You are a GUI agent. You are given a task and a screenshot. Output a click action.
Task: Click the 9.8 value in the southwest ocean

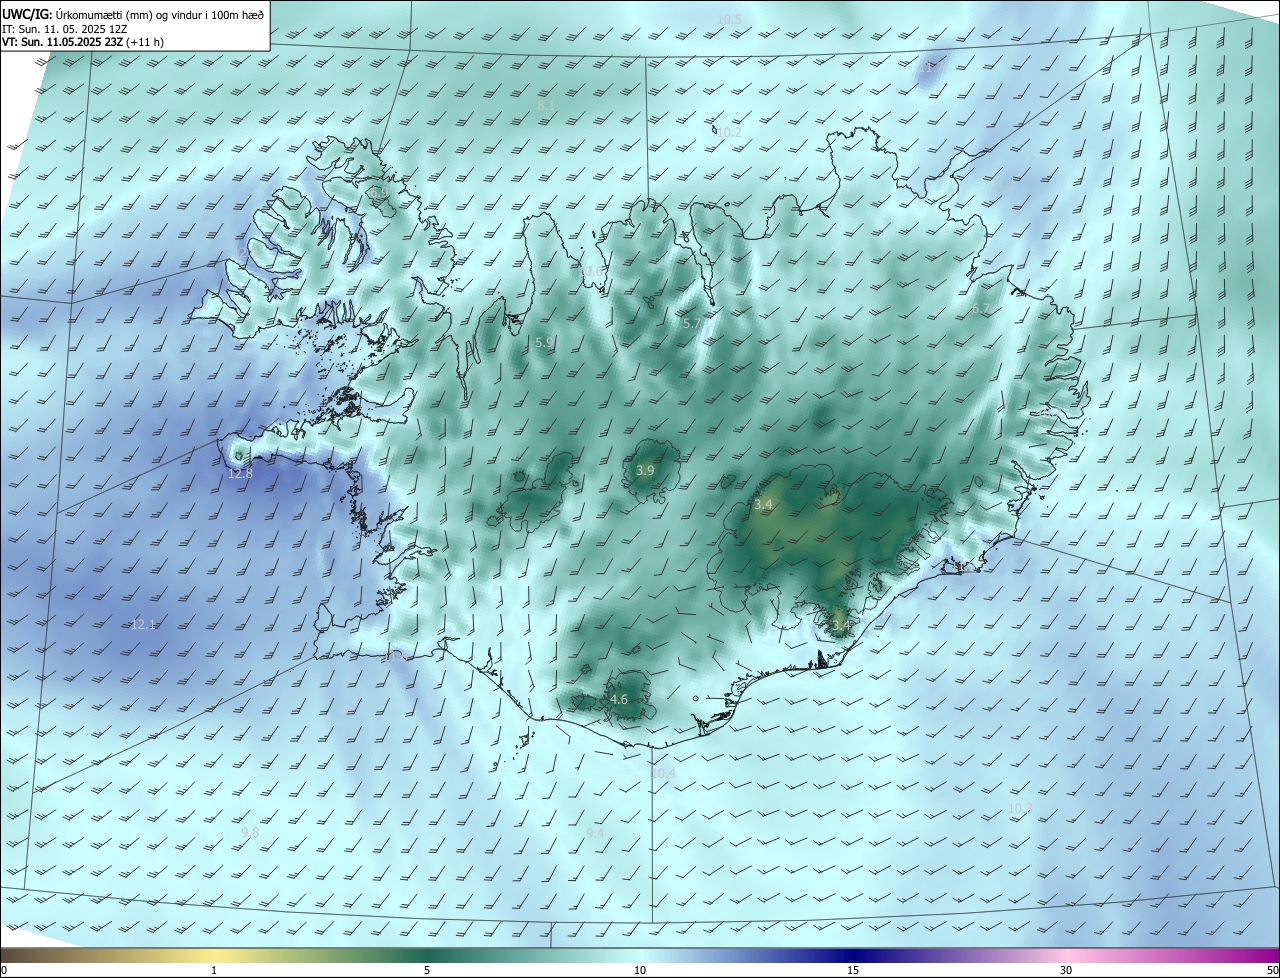(x=250, y=832)
